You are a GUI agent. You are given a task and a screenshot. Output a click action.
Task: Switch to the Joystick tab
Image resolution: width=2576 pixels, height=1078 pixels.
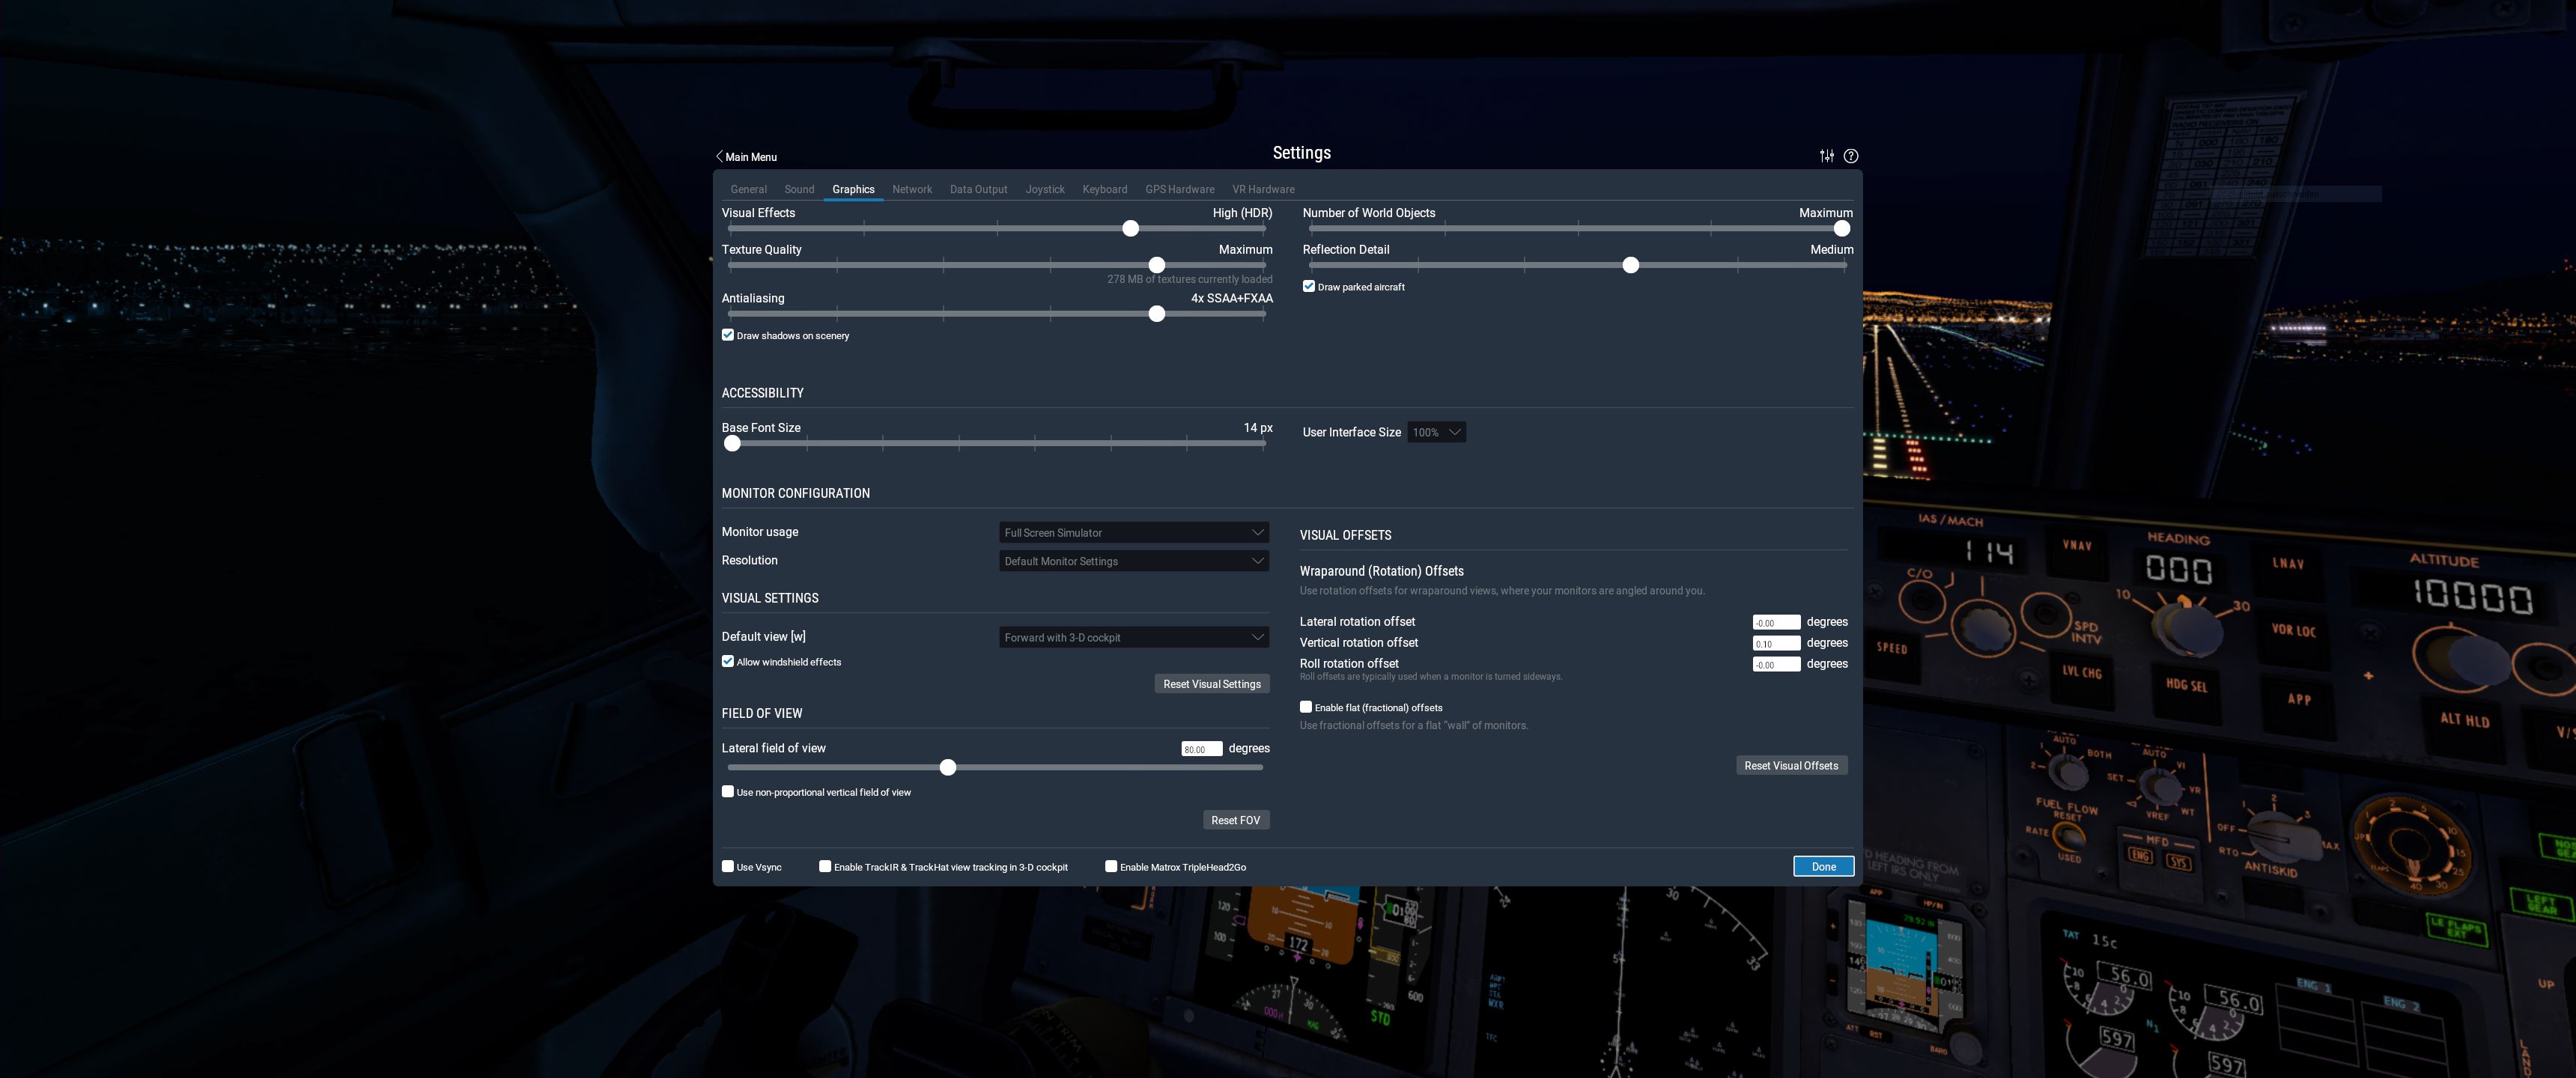pos(1044,189)
